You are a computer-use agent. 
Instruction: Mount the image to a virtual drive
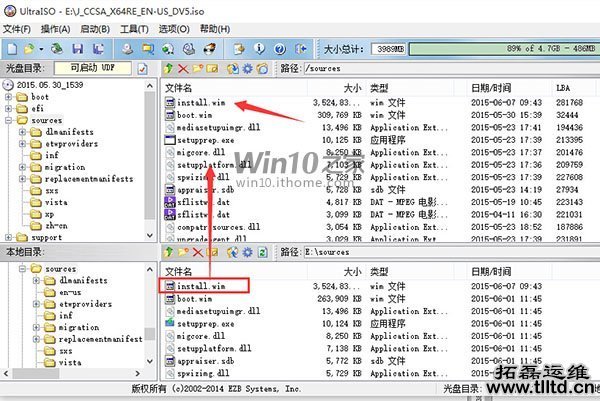pos(189,49)
